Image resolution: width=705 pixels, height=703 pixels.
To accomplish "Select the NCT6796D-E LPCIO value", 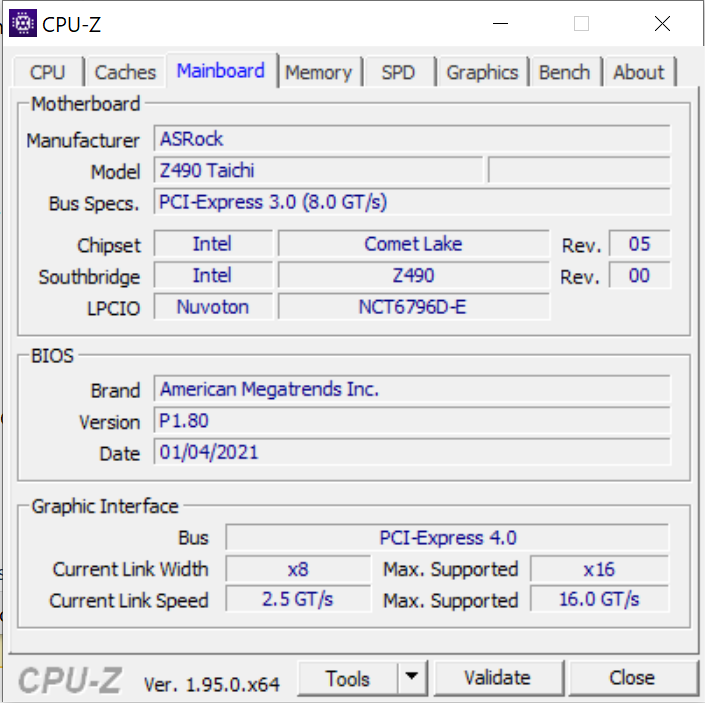I will (414, 307).
